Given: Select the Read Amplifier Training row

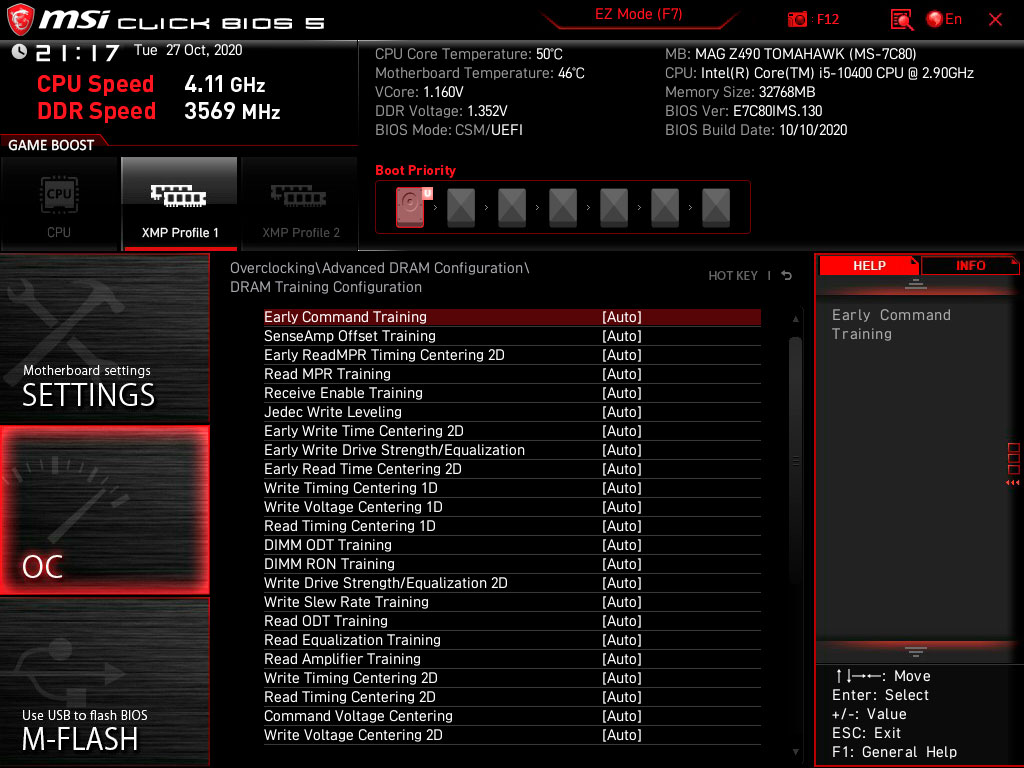Looking at the screenshot, I should [512, 658].
